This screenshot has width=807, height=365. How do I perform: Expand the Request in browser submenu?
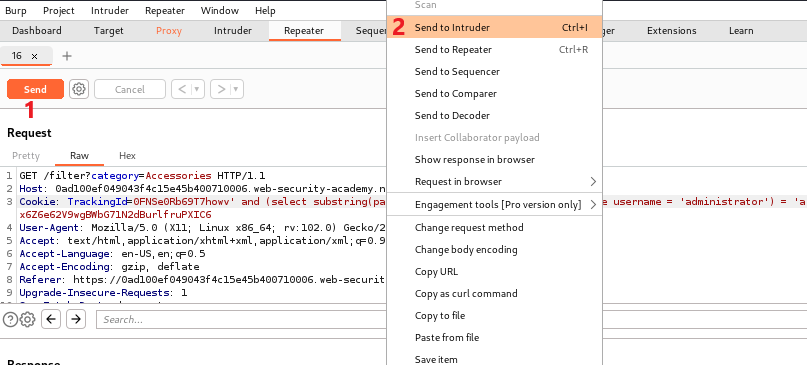tap(495, 182)
